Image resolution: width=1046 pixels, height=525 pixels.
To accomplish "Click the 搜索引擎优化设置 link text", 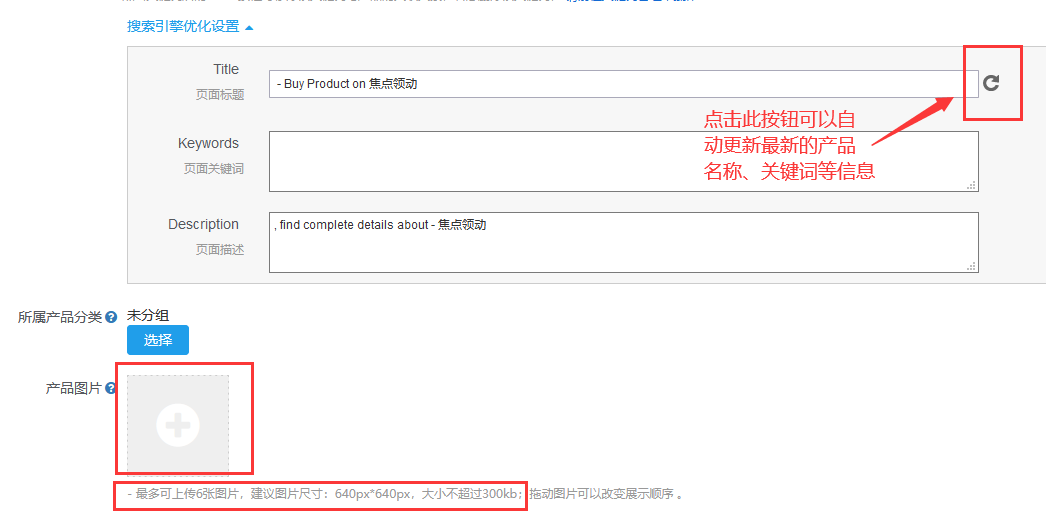I will (x=183, y=27).
